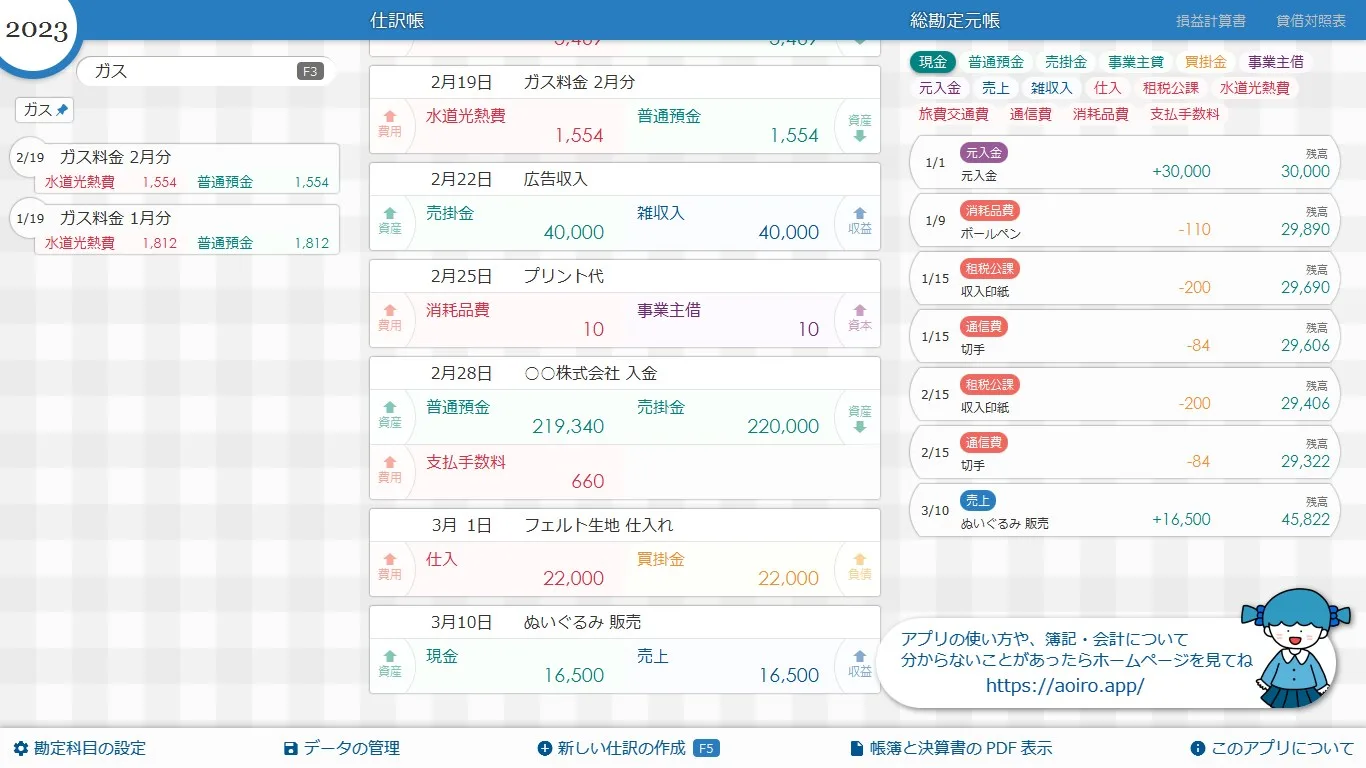Click the 資本 arrow icon in プリント代 entry

860,310
